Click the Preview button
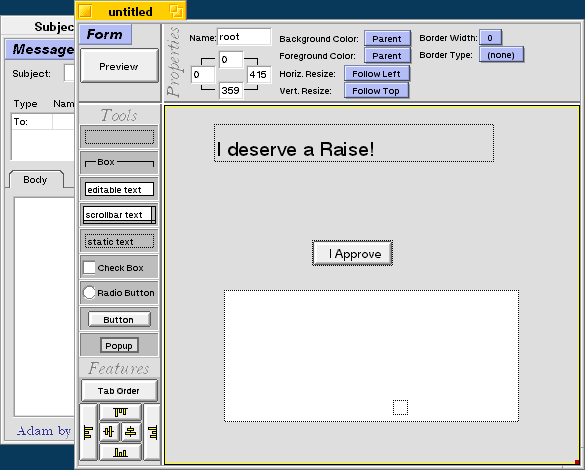585x470 pixels. 119,66
